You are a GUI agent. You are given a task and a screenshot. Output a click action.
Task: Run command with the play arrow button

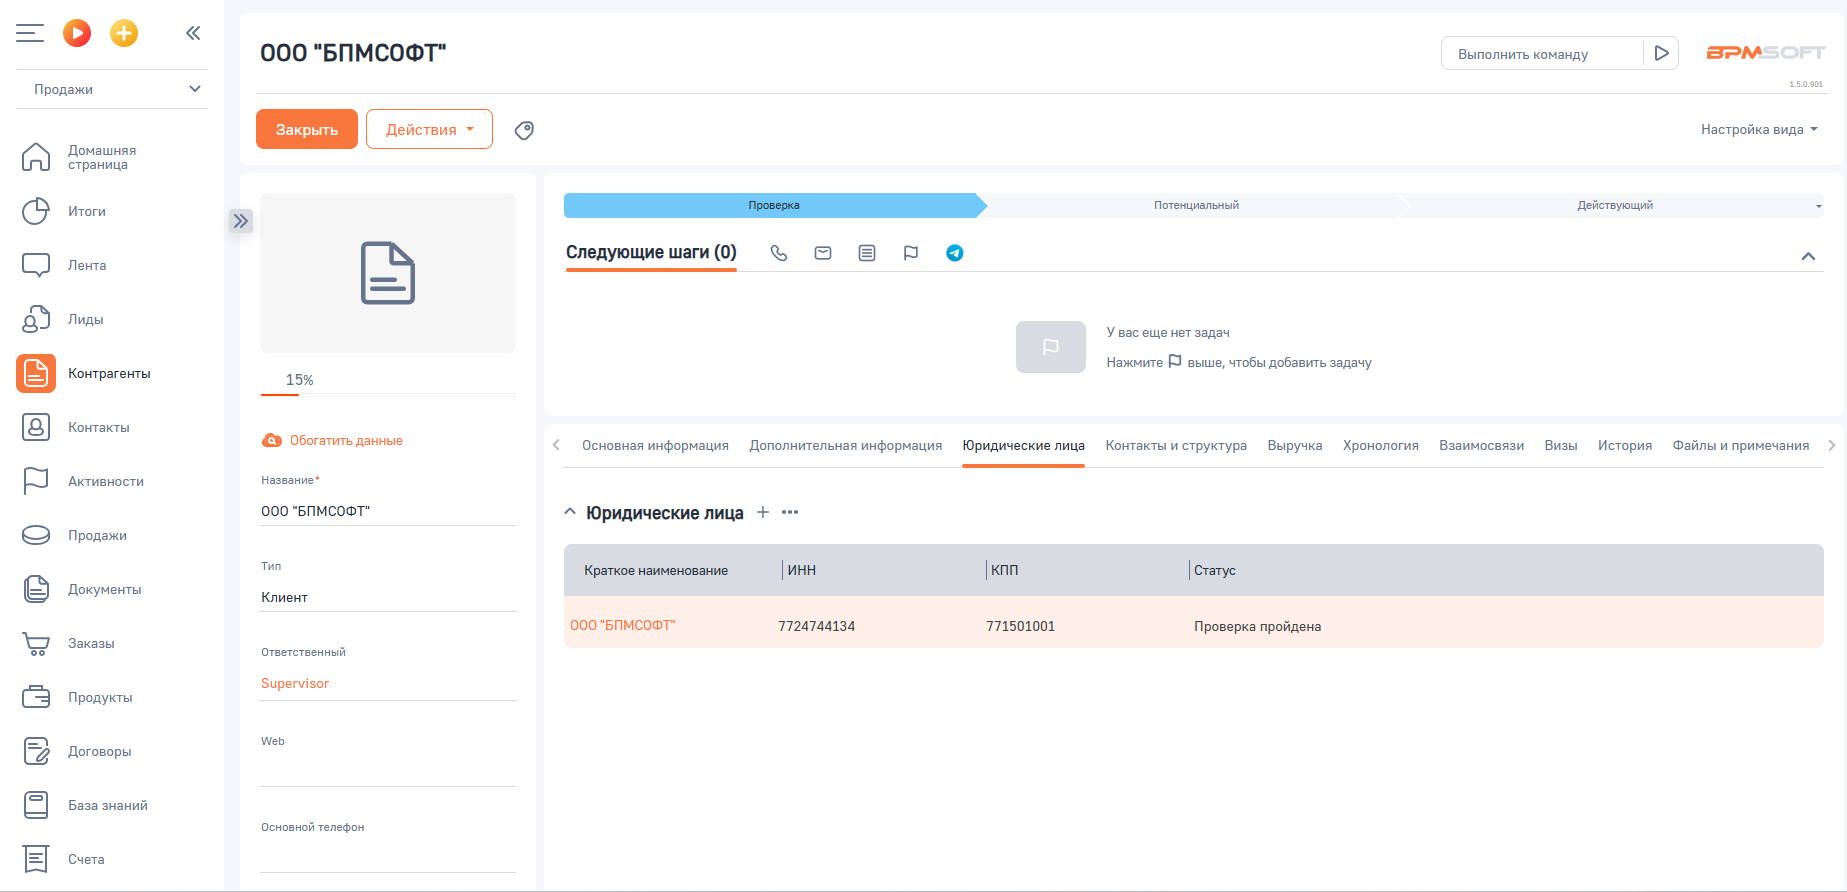click(1661, 53)
